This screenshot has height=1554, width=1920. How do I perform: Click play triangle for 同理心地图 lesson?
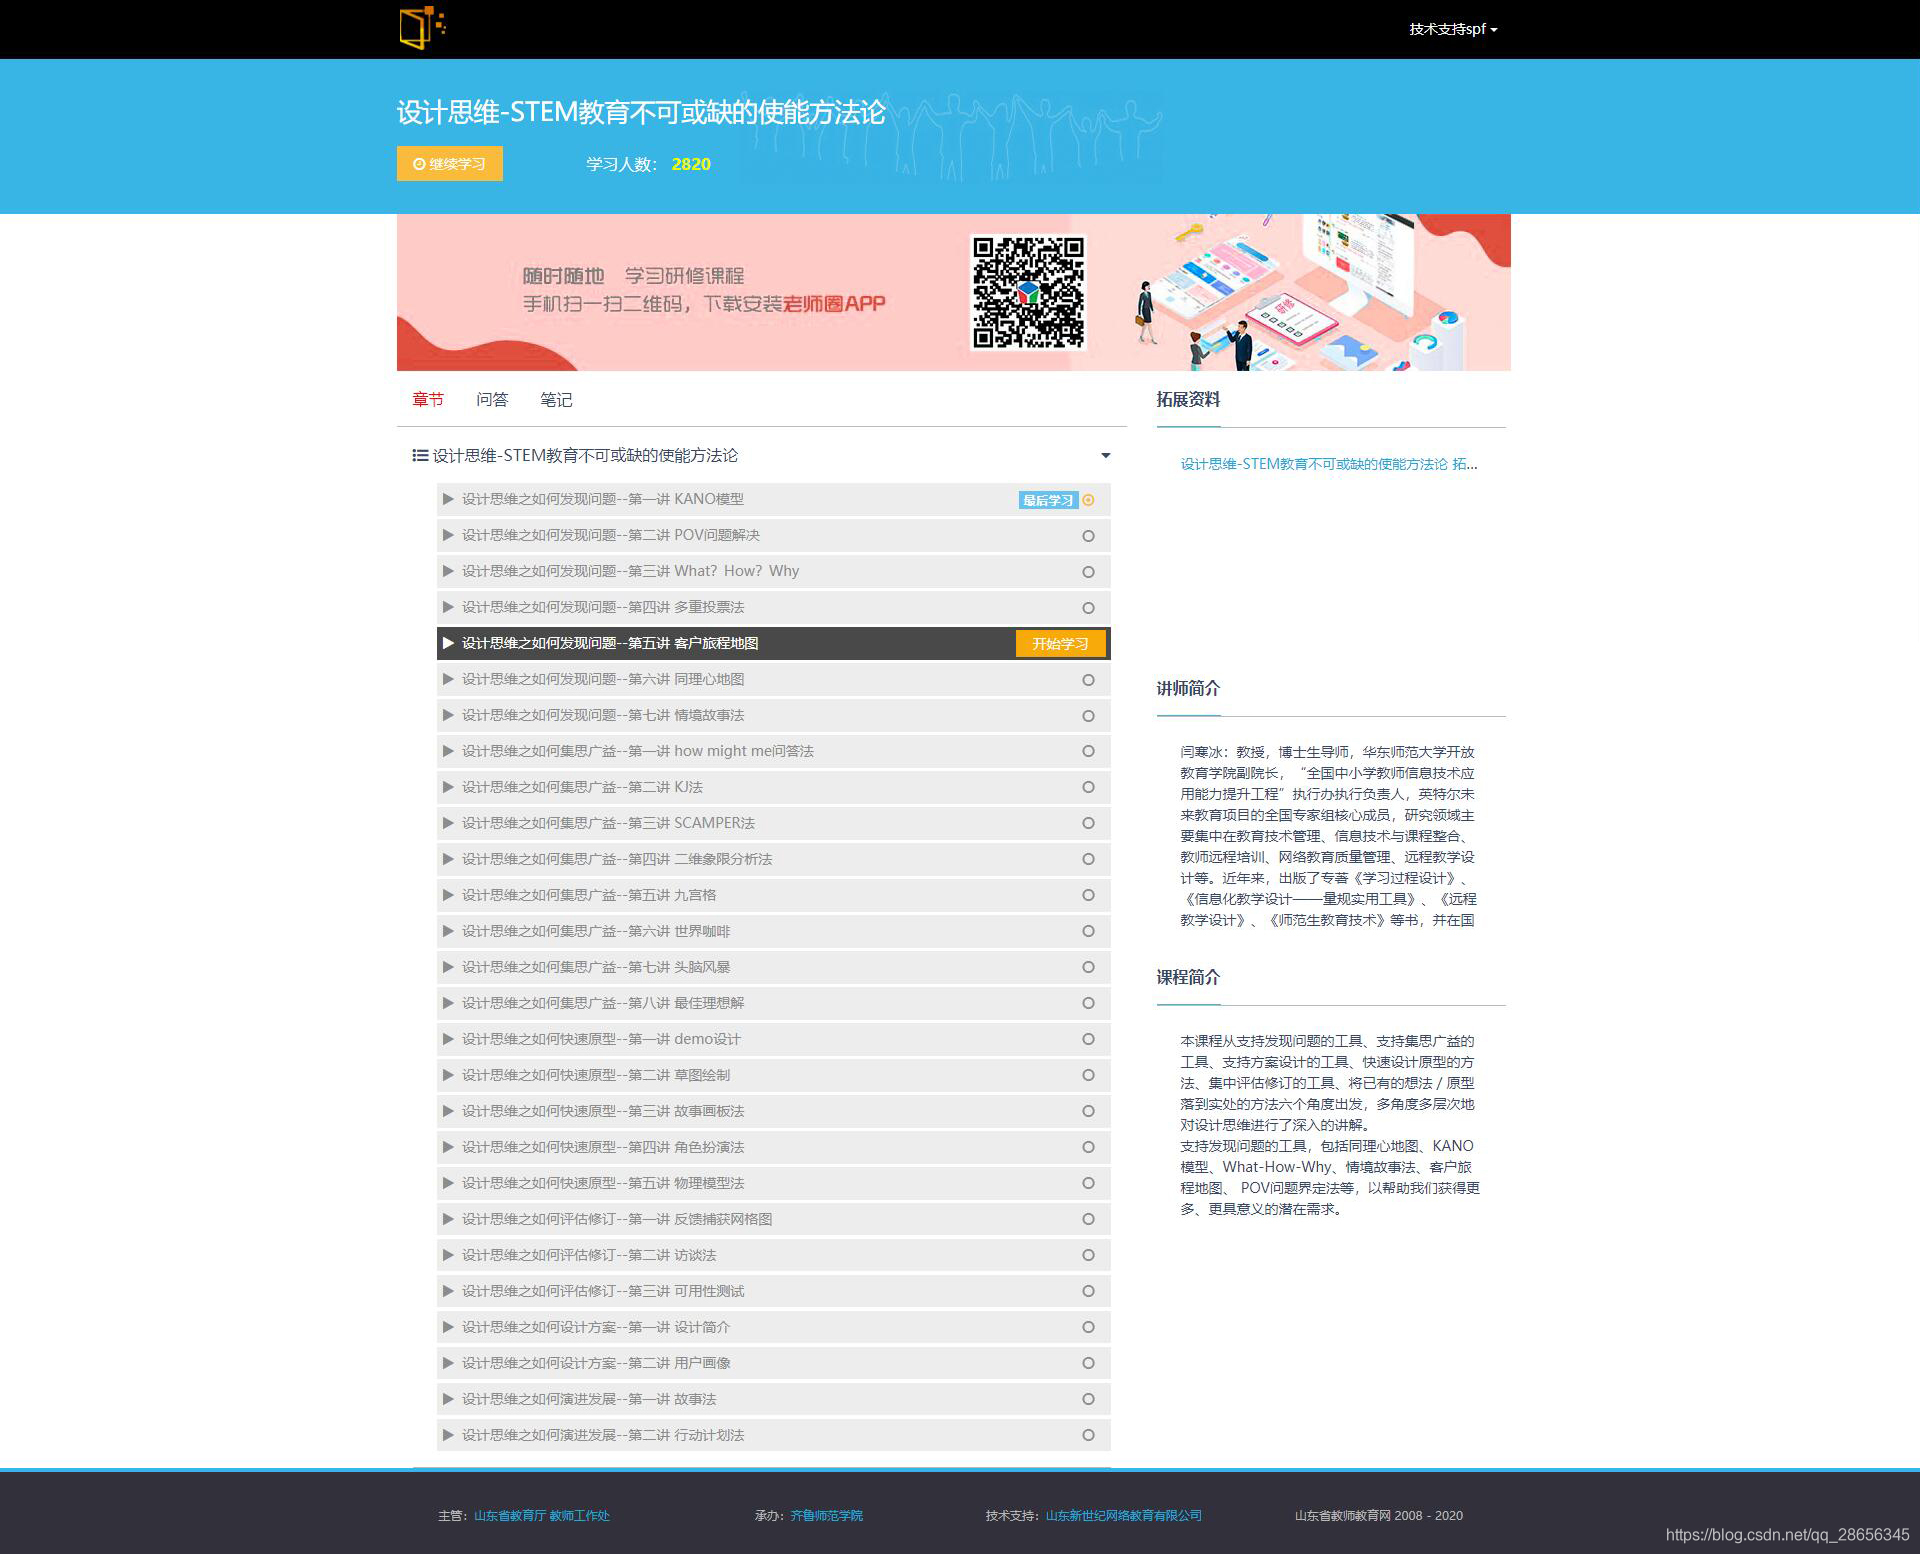(x=448, y=679)
